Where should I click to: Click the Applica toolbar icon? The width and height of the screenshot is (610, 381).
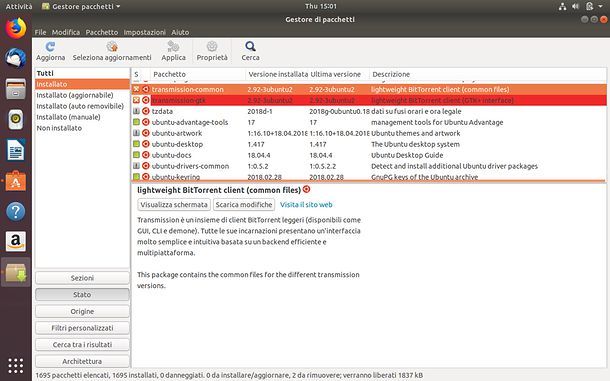pos(173,47)
